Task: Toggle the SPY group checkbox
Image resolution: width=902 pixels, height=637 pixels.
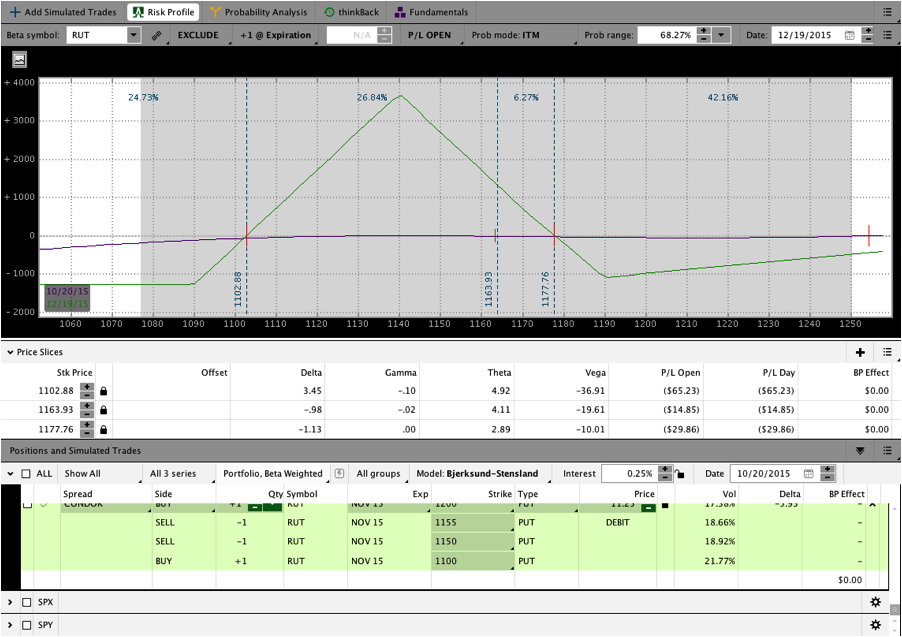Action: (x=27, y=625)
